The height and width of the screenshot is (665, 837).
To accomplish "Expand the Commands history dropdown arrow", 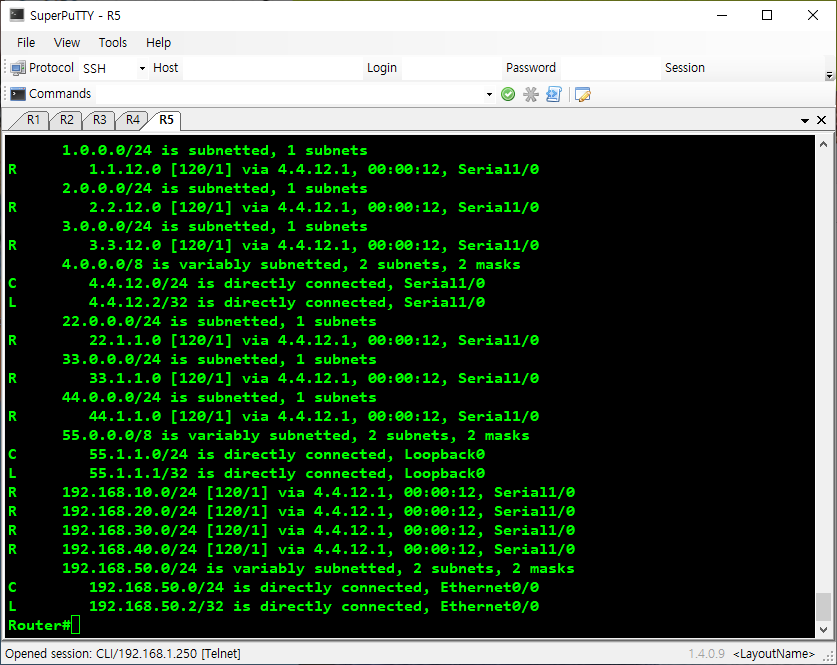I will pos(489,94).
